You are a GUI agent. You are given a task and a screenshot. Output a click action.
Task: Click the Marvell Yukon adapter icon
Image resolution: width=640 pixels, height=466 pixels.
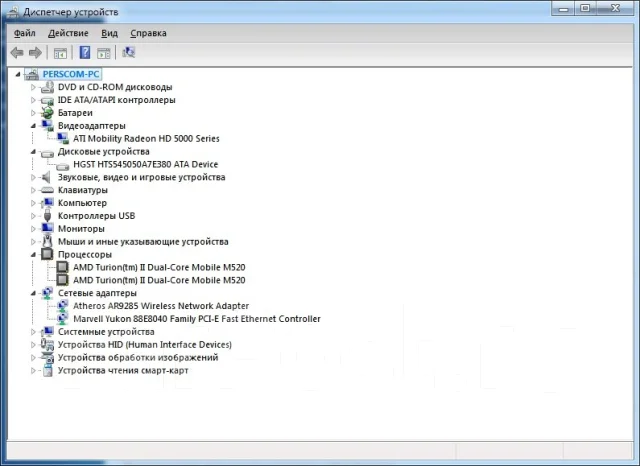[62, 319]
